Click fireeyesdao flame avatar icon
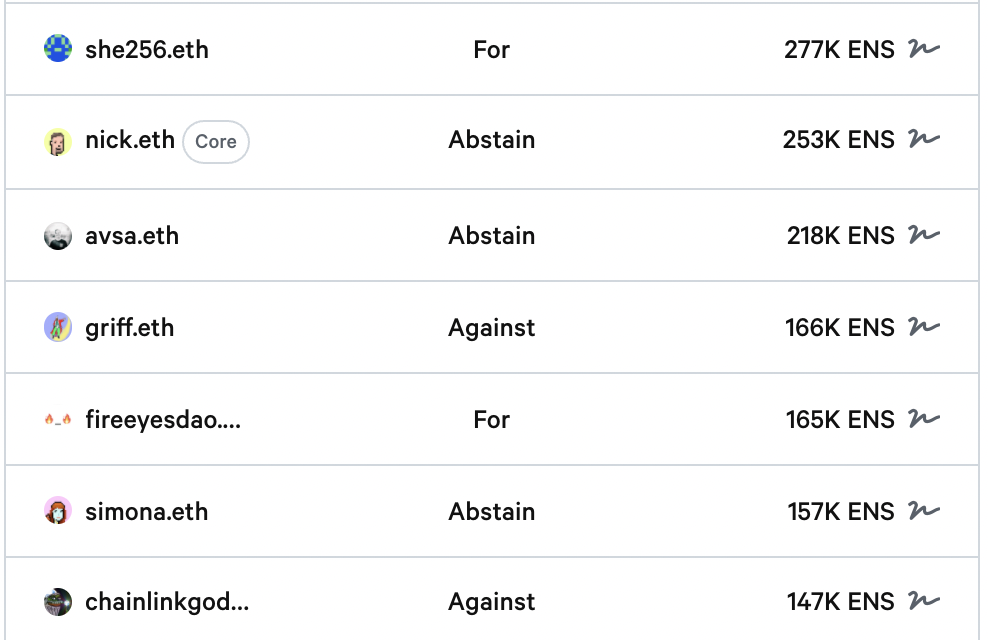 [58, 420]
